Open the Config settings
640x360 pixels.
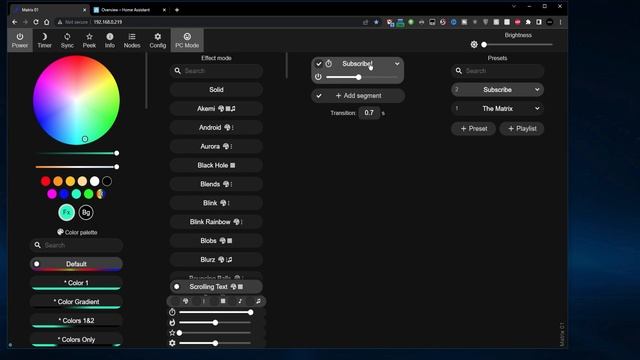coord(158,40)
